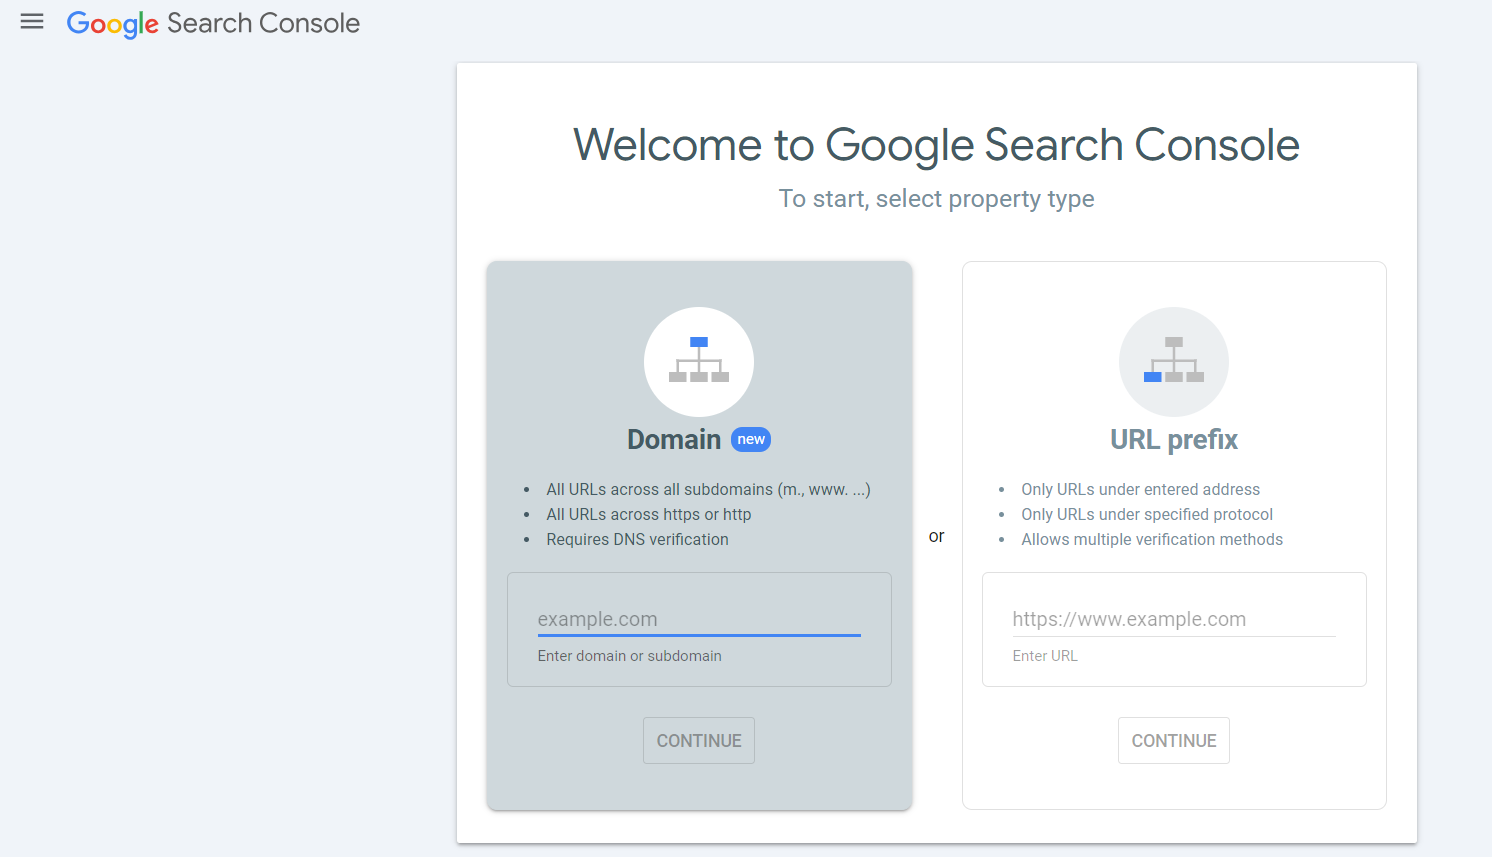Click the 'or' separator text between cards
Image resolution: width=1492 pixels, height=857 pixels.
(936, 536)
